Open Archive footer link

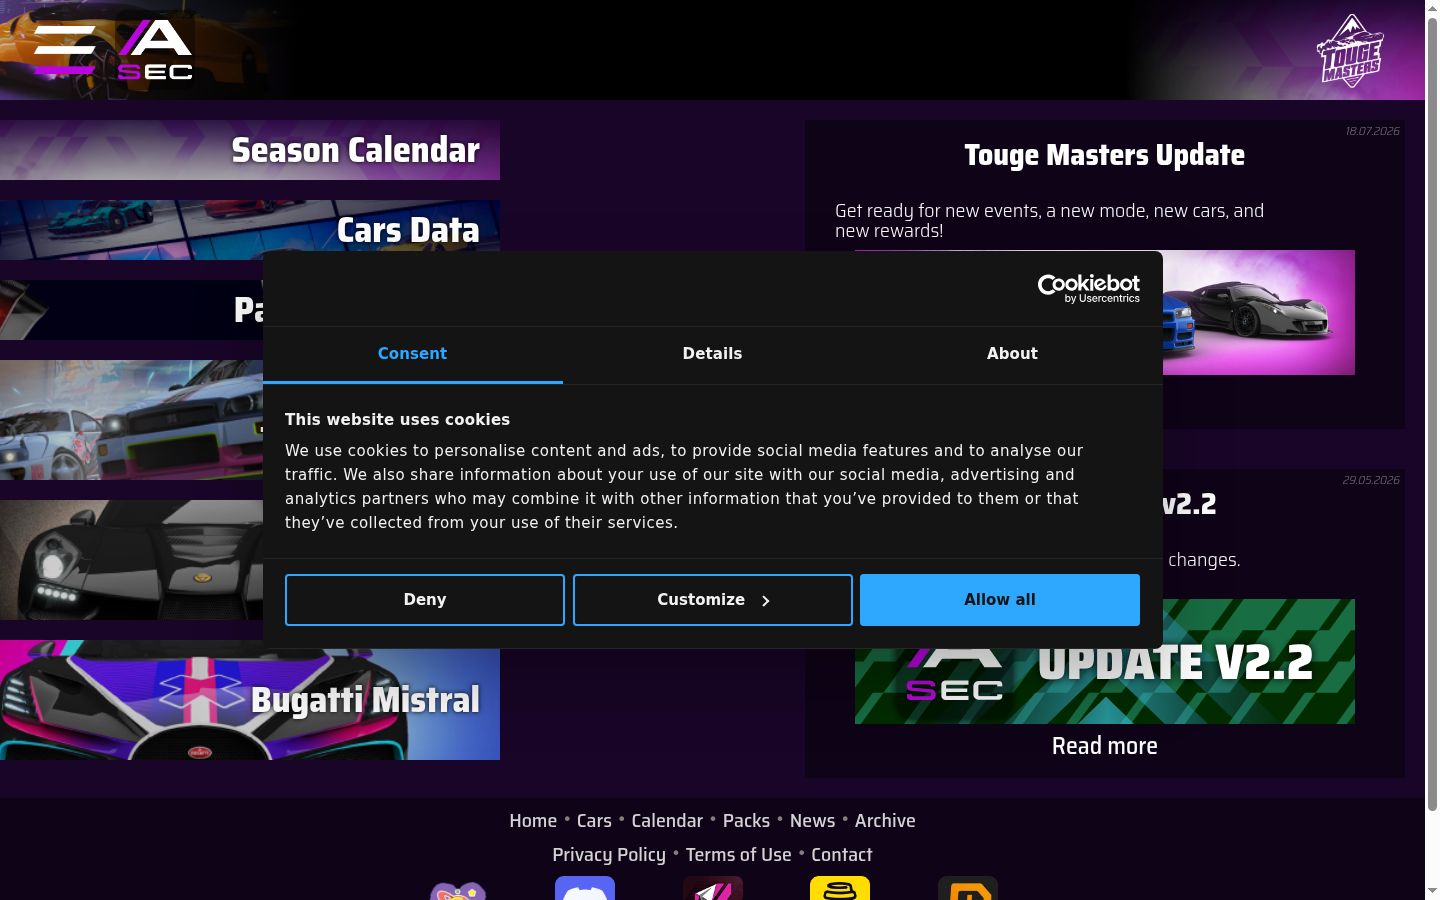click(885, 821)
